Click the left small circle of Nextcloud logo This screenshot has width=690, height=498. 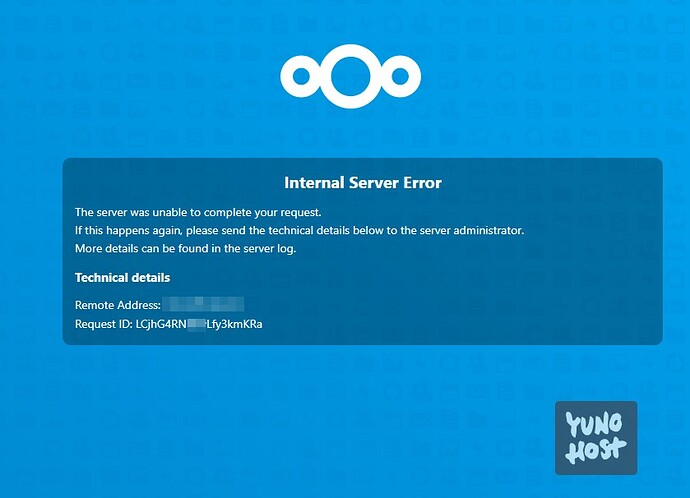pos(301,76)
